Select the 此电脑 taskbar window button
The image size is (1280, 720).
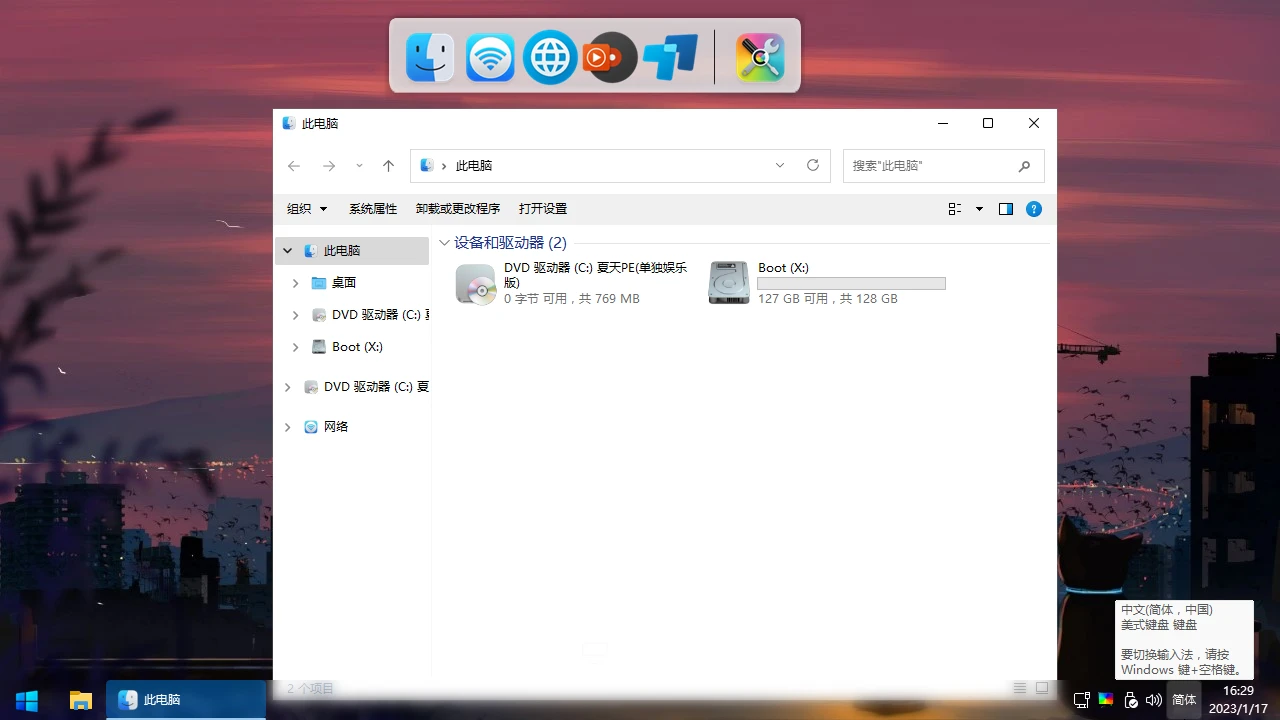pyautogui.click(x=186, y=700)
